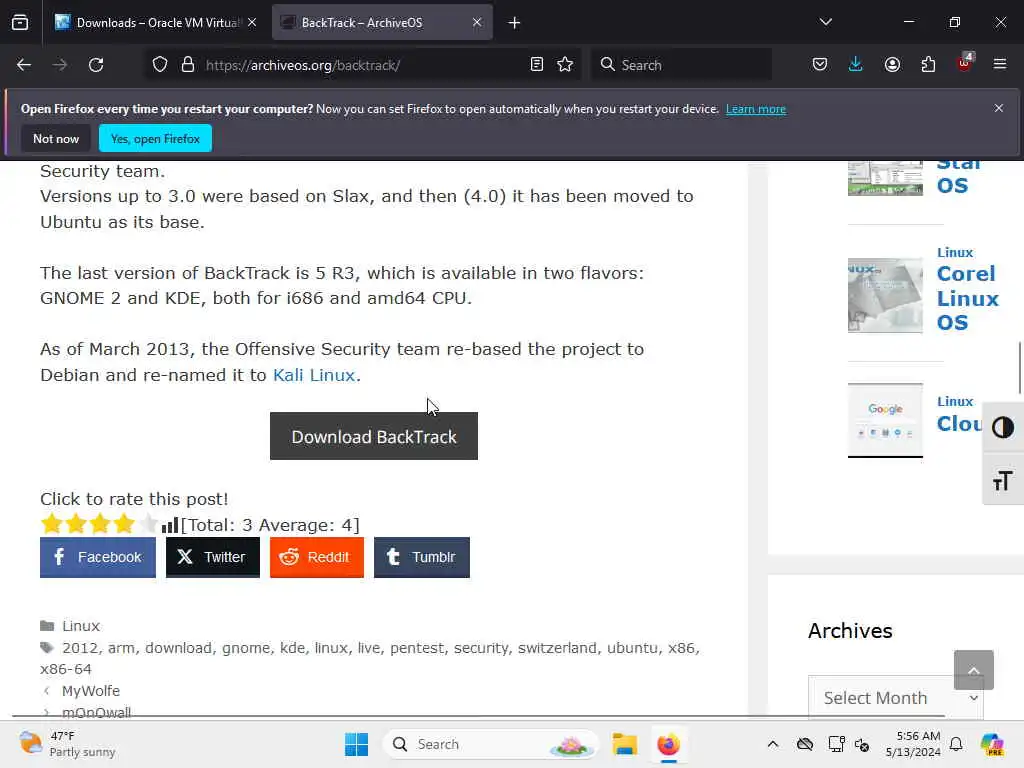Open the ubuntu tag link

(x=632, y=648)
